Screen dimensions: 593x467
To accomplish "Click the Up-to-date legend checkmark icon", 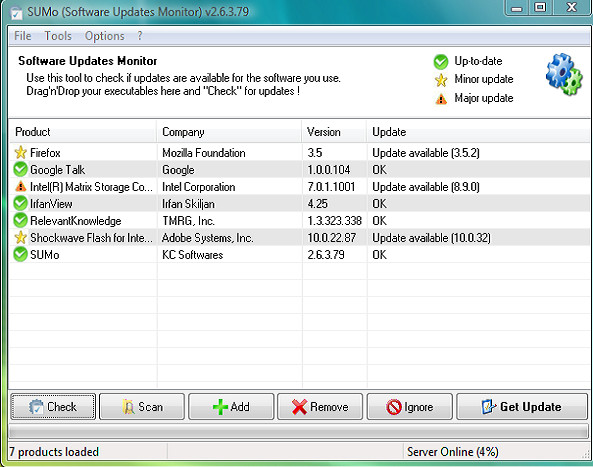I will pyautogui.click(x=441, y=62).
